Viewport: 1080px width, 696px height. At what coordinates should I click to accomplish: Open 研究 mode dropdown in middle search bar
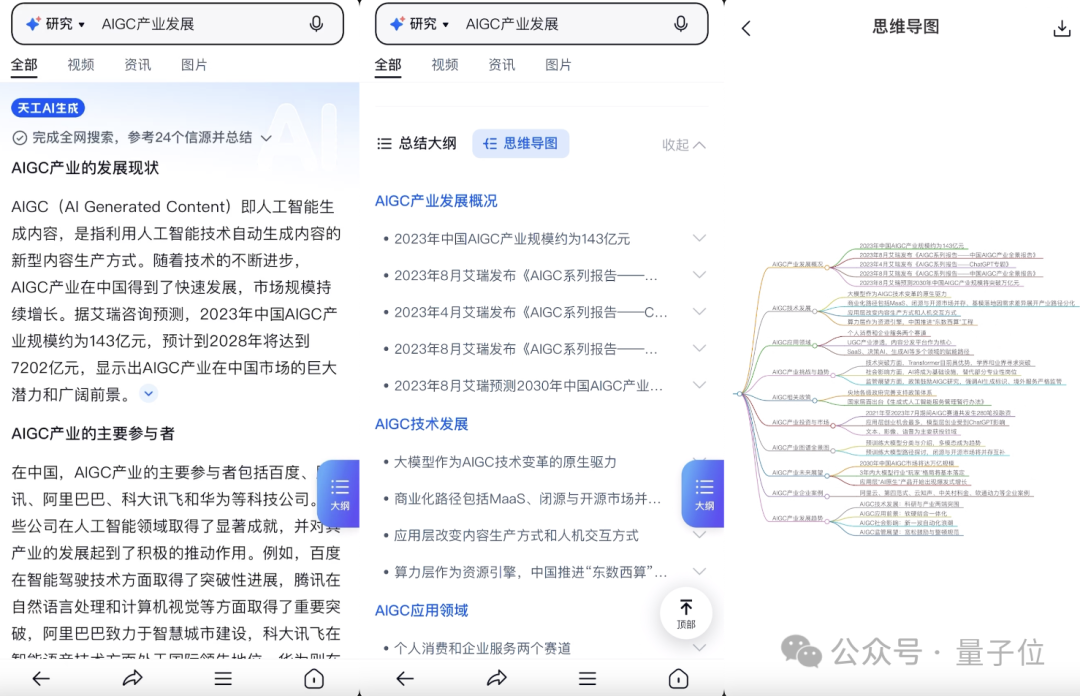420,24
